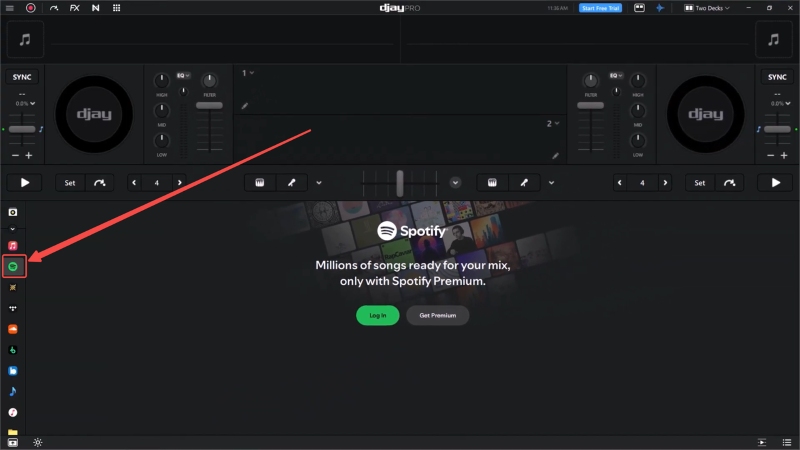Viewport: 800px width, 450px height.
Task: Click the right channel volume fader
Action: (x=590, y=106)
